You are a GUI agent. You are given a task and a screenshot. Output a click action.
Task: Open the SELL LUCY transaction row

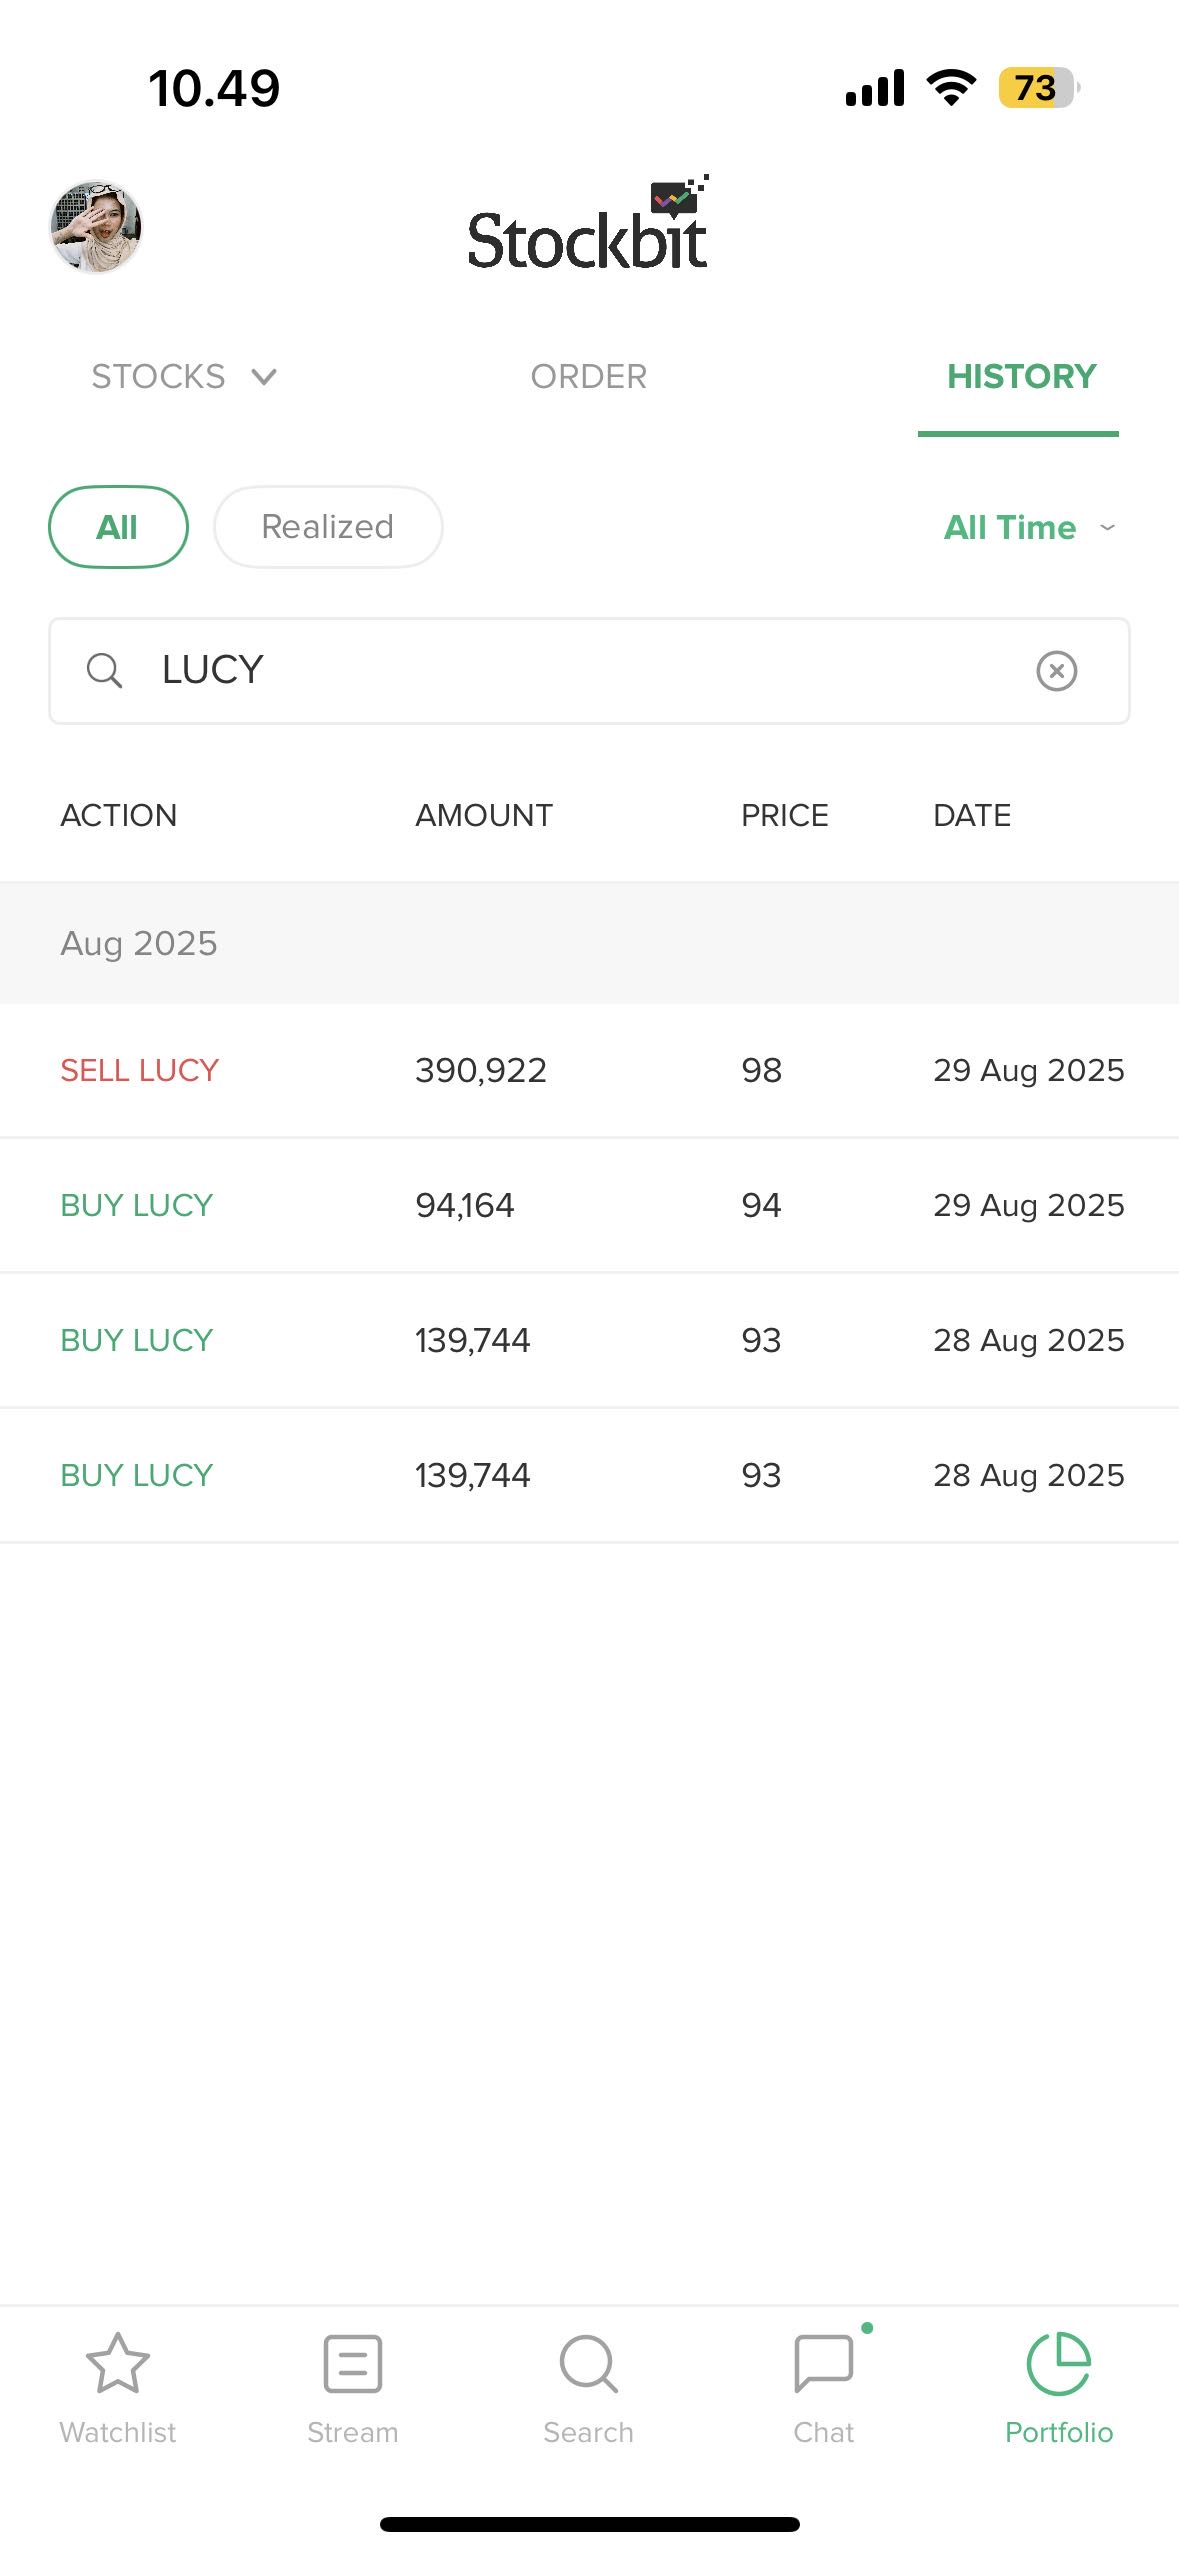click(589, 1070)
